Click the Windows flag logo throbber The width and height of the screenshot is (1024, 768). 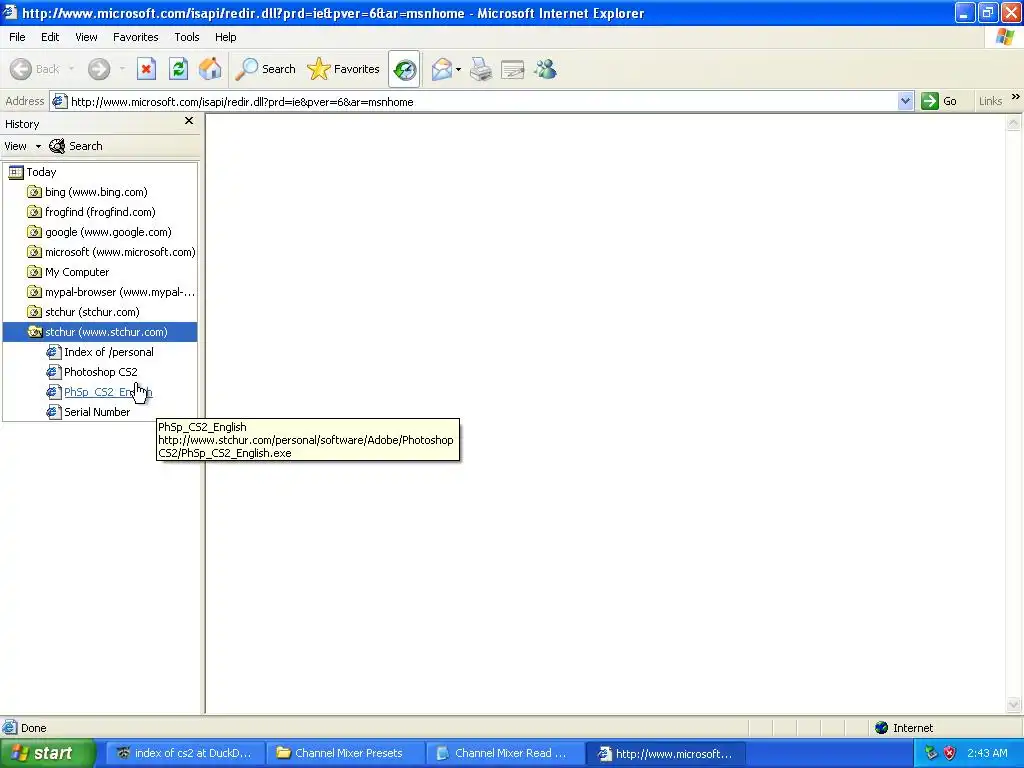[x=1004, y=37]
